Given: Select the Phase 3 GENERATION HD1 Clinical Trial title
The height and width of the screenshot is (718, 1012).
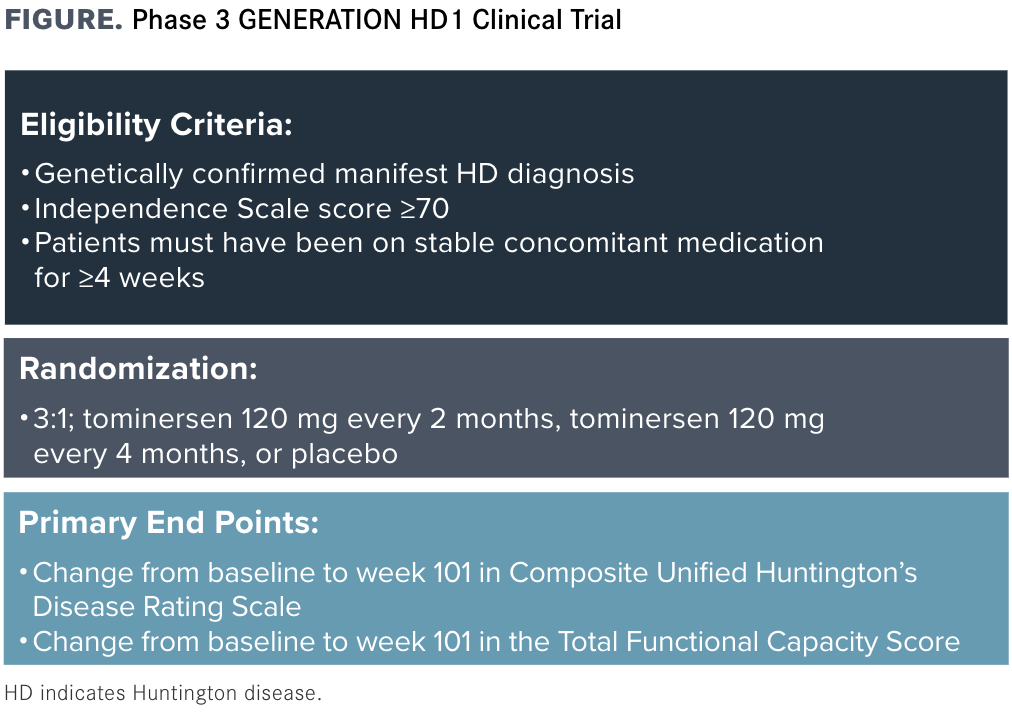Looking at the screenshot, I should pyautogui.click(x=376, y=19).
